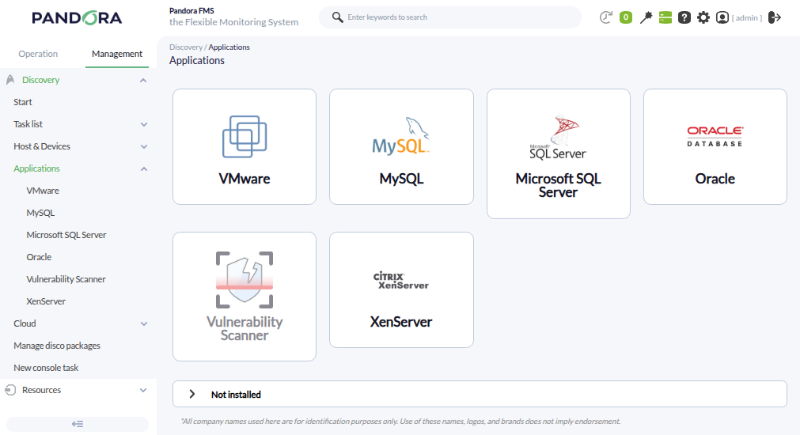800x435 pixels.
Task: Click the search magnifier icon
Action: point(337,17)
